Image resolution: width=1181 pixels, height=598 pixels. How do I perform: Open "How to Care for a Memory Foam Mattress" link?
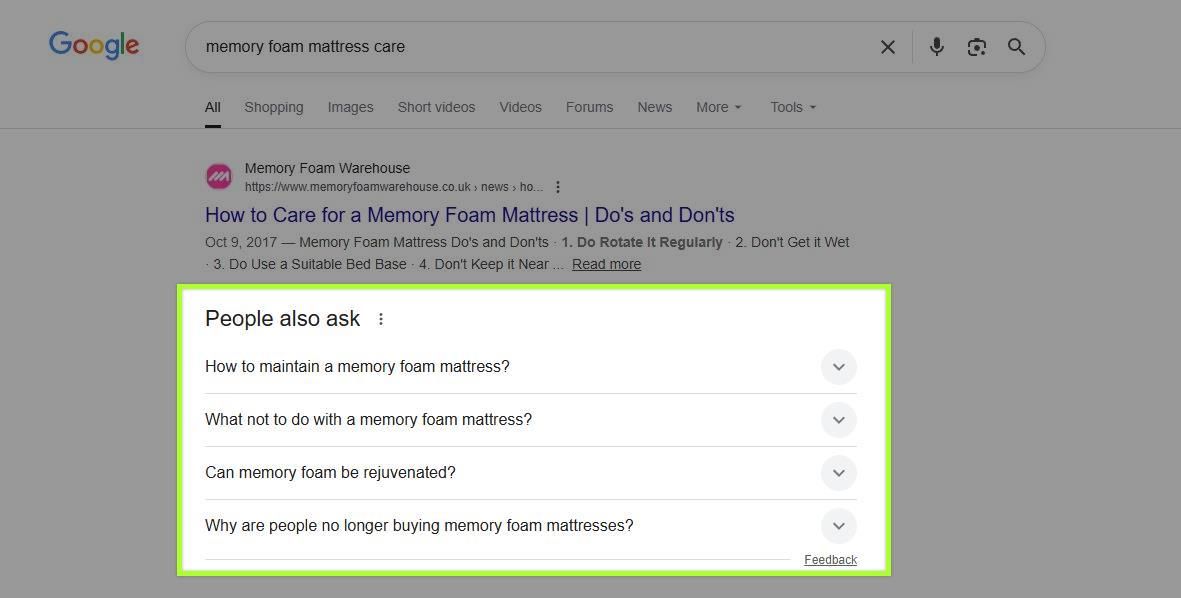click(469, 215)
